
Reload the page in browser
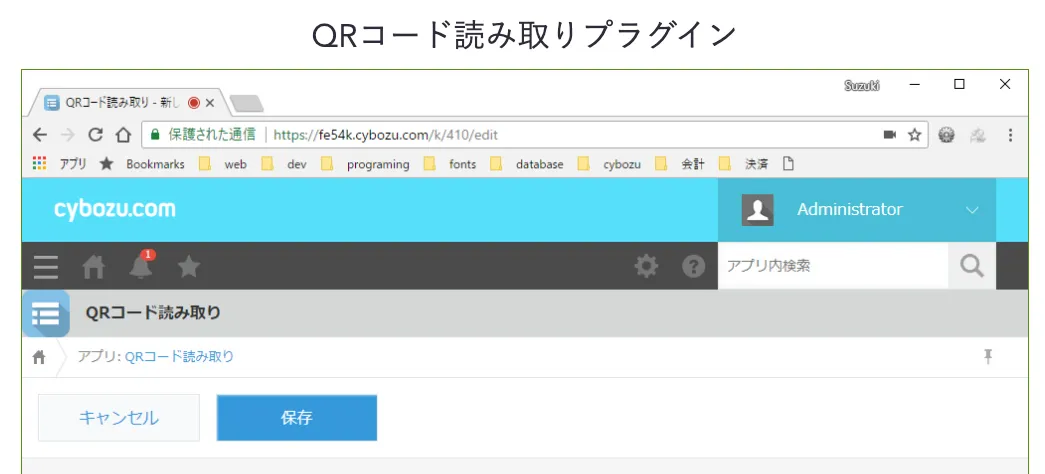tap(96, 134)
